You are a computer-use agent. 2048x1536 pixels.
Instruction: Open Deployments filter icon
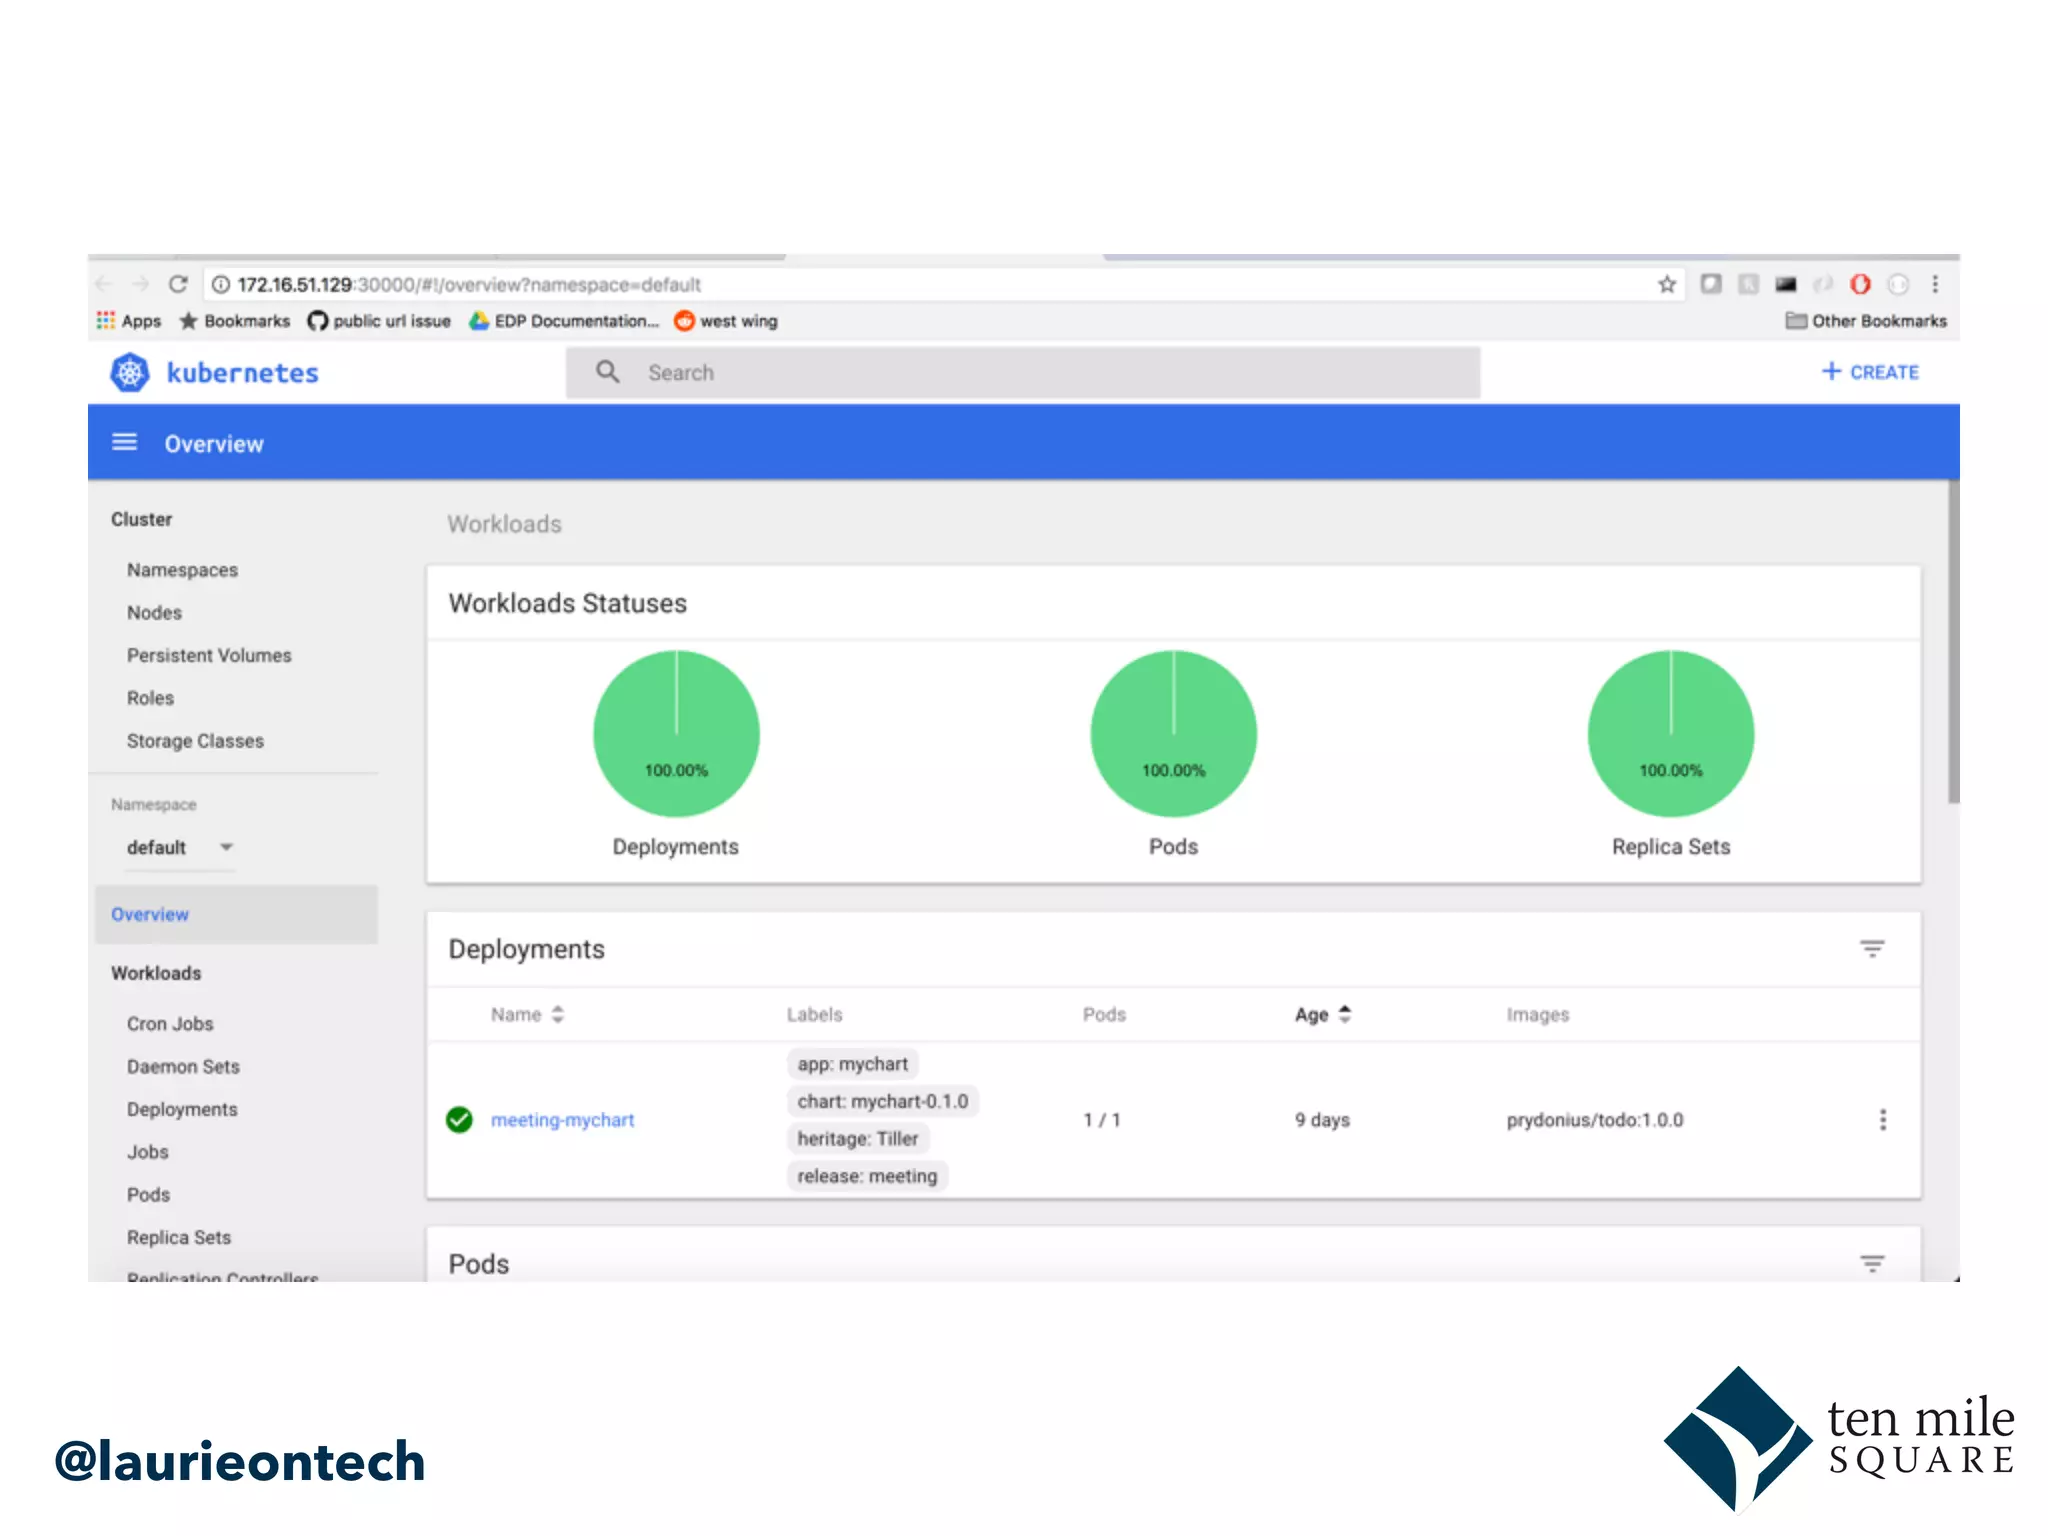(1872, 948)
